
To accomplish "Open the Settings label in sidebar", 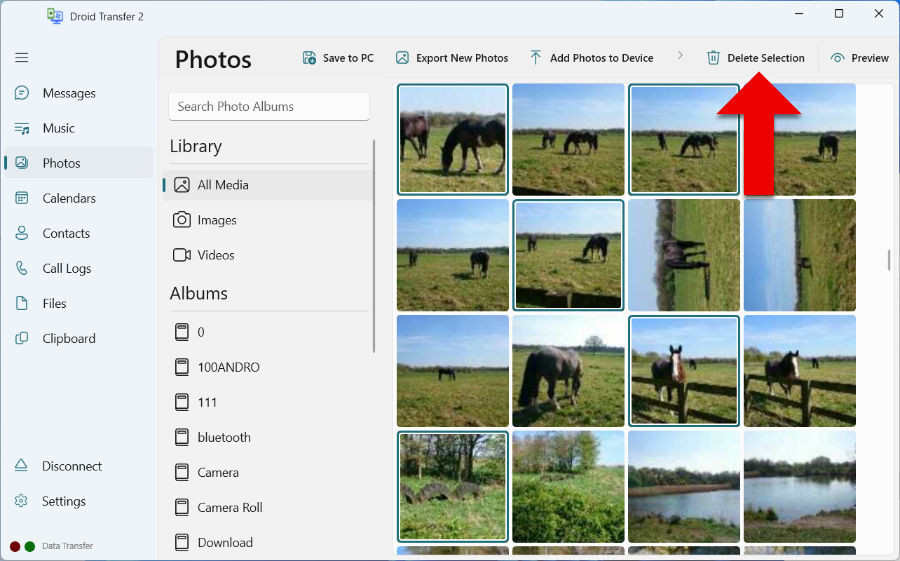I will 64,501.
